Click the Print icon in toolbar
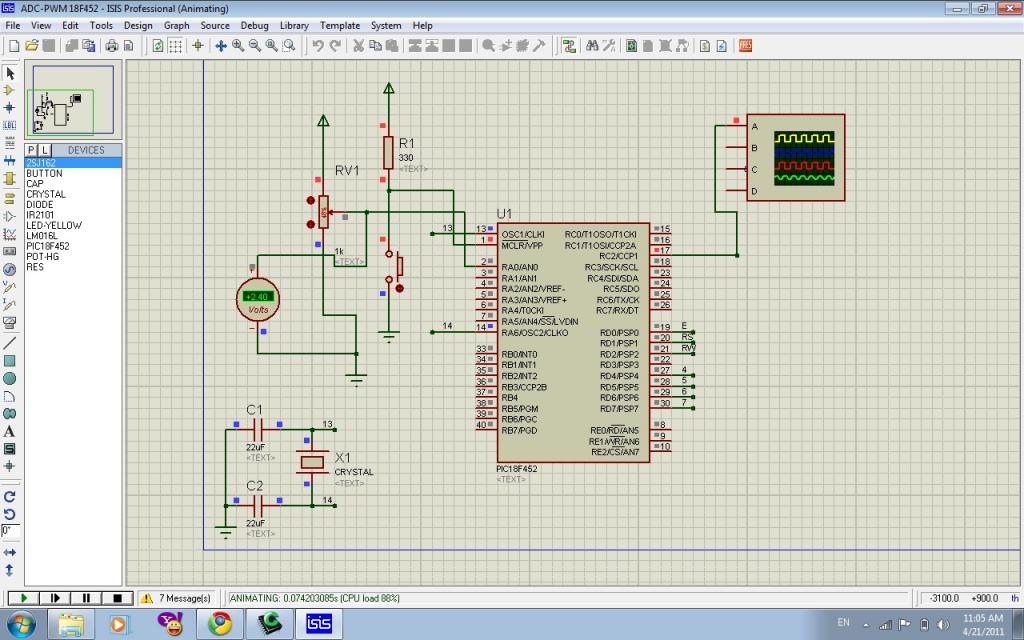This screenshot has height=640, width=1024. pos(112,45)
